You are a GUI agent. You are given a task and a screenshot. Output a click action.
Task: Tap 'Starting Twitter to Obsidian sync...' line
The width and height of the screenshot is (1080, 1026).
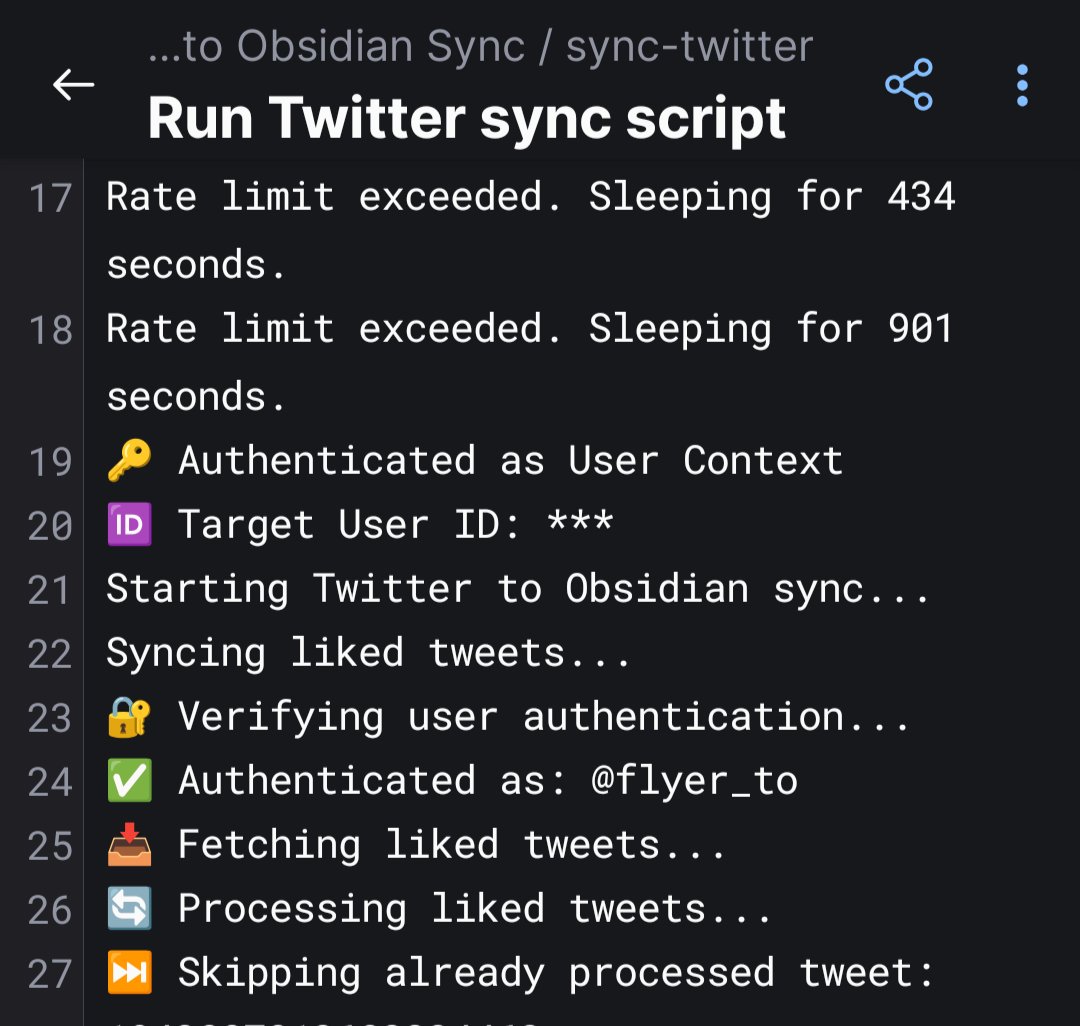[x=517, y=589]
